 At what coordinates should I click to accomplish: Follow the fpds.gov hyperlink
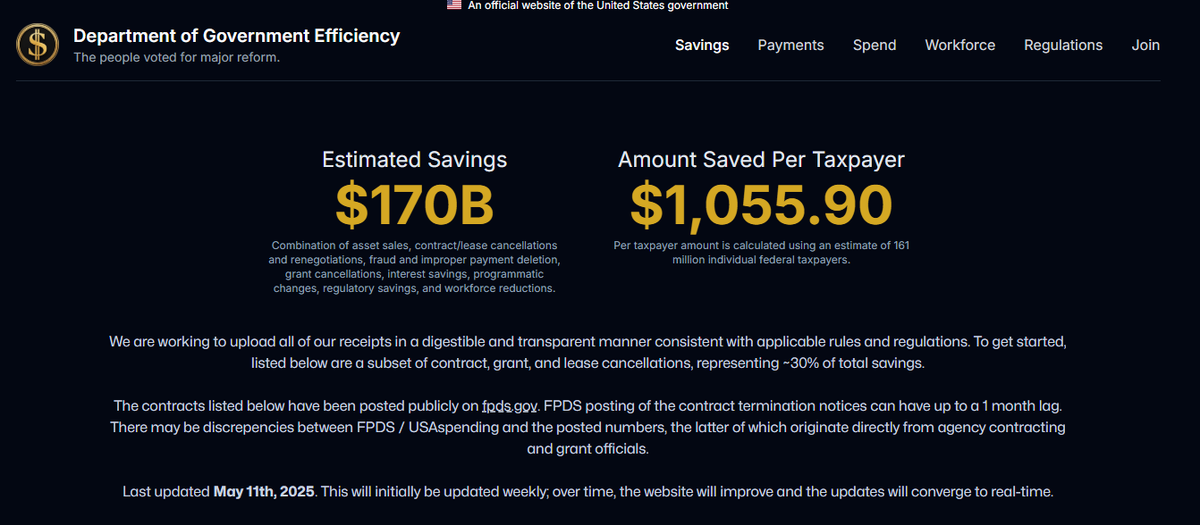click(x=510, y=406)
